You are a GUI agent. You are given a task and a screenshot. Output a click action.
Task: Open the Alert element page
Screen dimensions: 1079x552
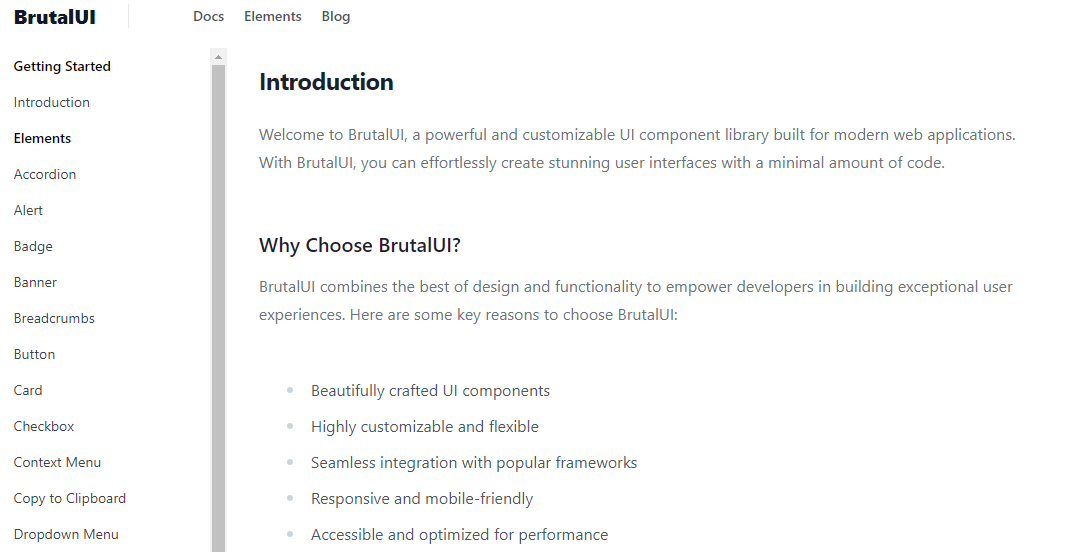coord(28,210)
